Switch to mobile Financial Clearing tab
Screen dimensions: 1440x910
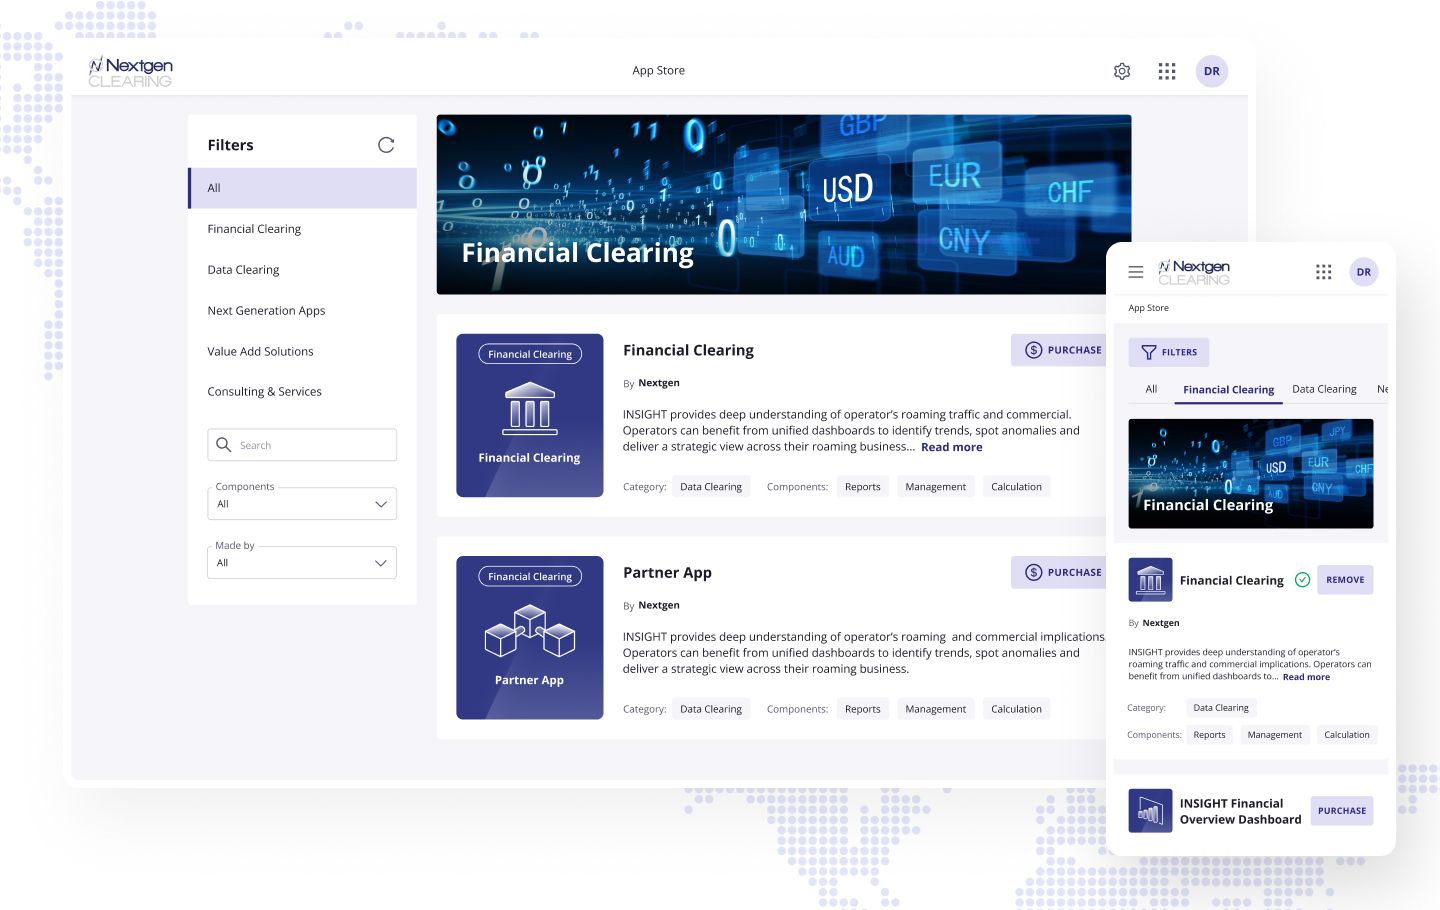click(1228, 390)
